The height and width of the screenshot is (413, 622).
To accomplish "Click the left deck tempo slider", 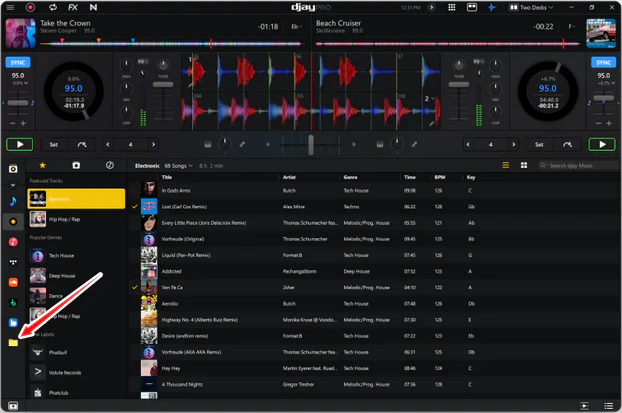I will click(x=18, y=103).
